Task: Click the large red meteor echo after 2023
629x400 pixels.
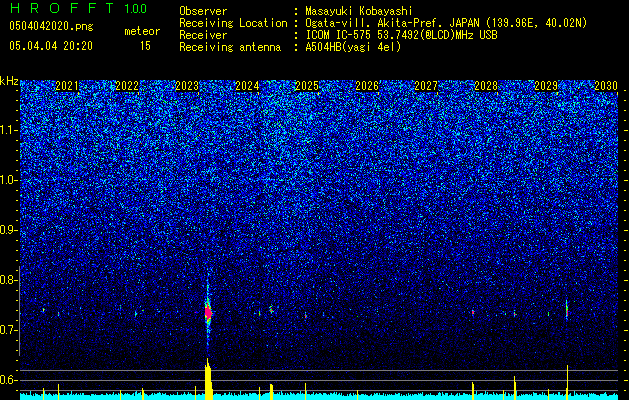Action: pos(208,313)
